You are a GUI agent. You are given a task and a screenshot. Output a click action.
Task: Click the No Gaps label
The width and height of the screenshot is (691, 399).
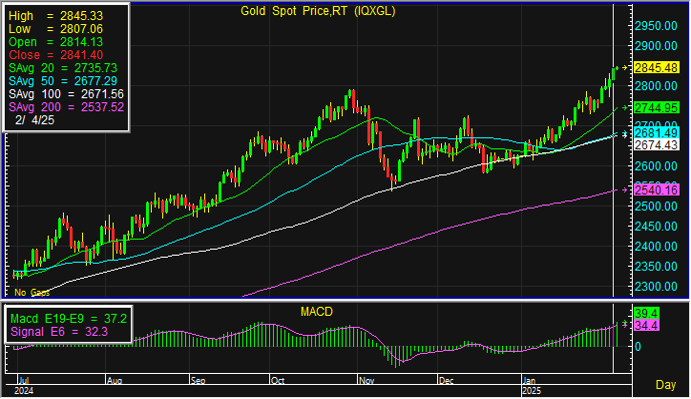32,293
